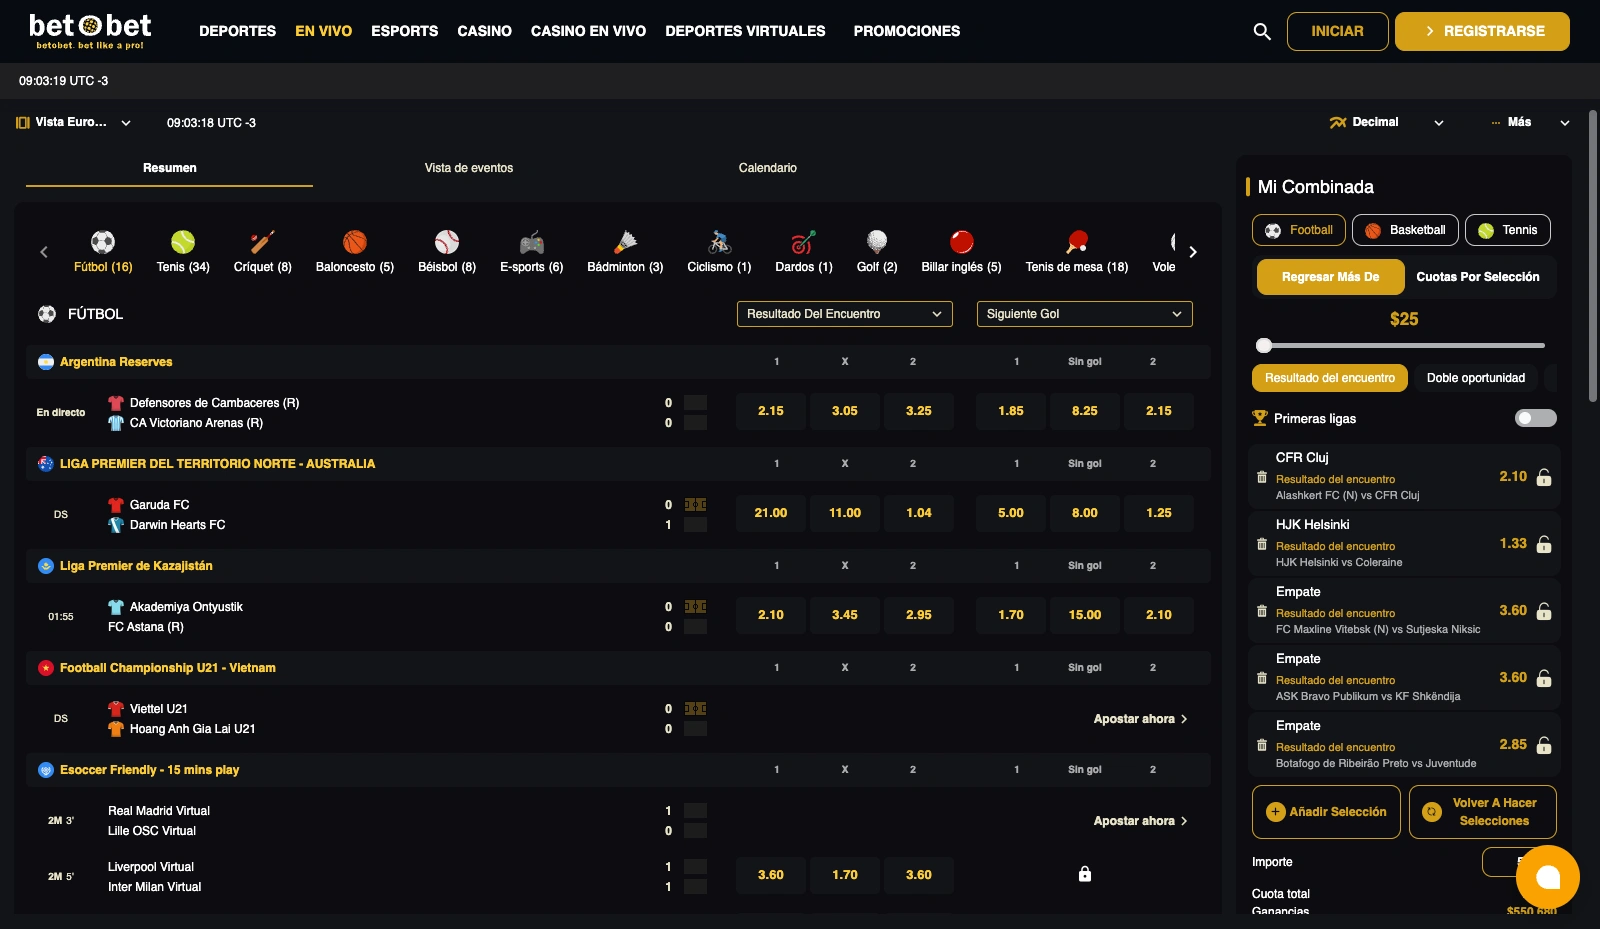Open CASINO EN VIVO section

coord(588,31)
